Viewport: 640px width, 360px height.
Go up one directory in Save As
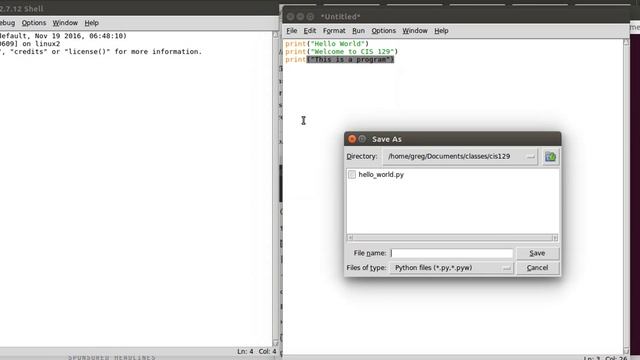[550, 157]
